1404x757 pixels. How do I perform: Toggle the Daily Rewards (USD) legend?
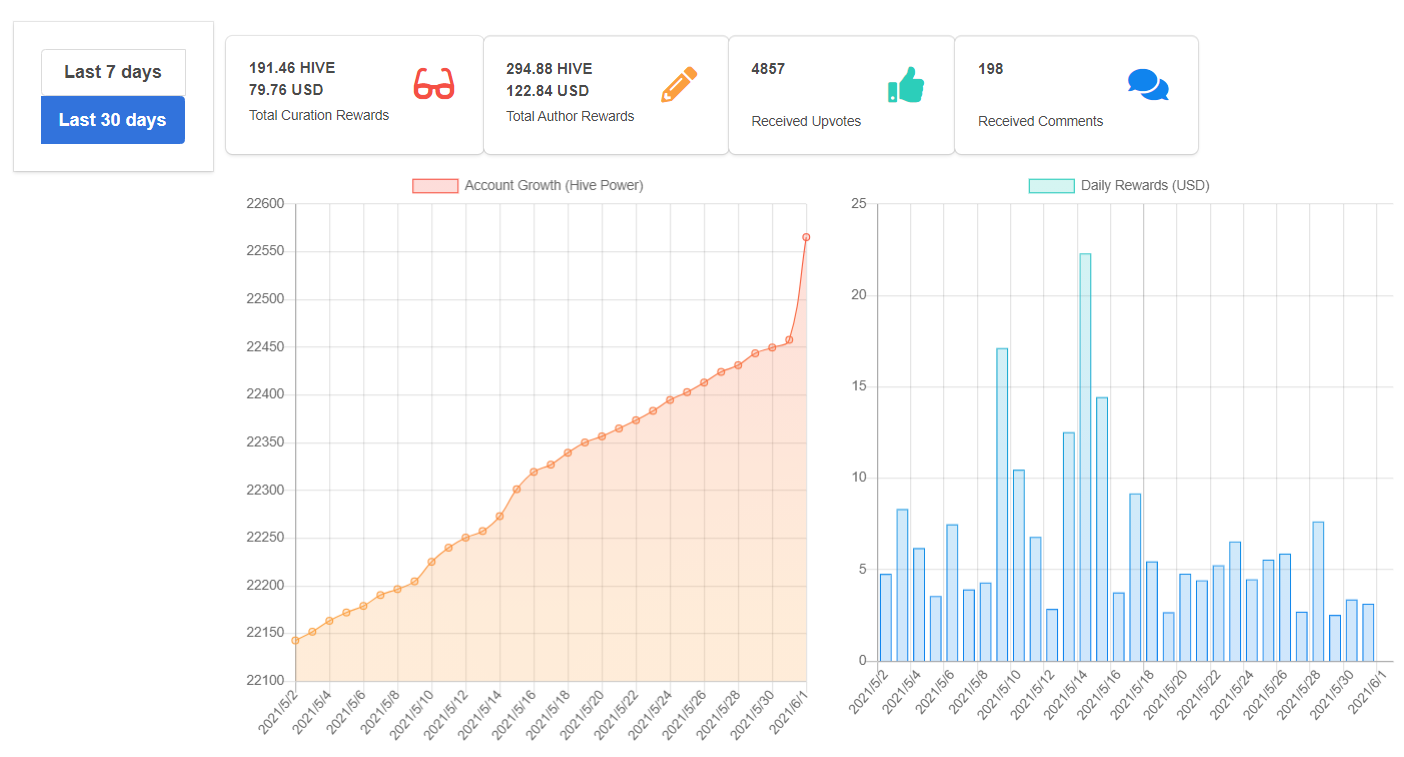tap(1119, 185)
